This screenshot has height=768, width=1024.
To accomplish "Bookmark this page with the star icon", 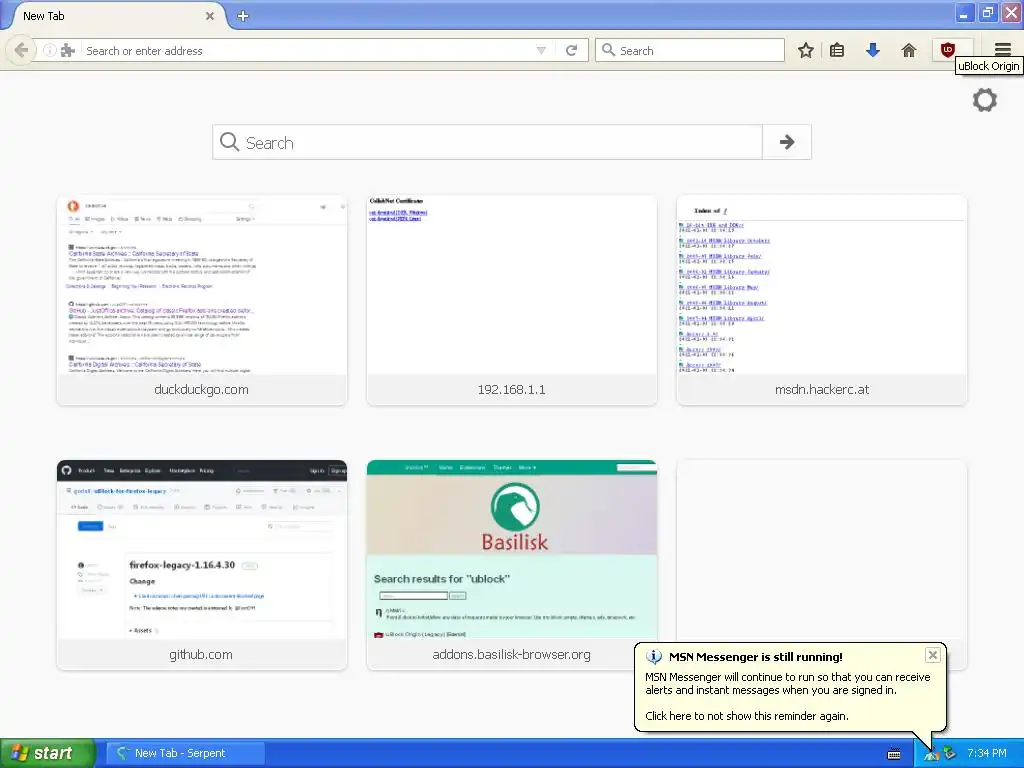I will [x=806, y=50].
